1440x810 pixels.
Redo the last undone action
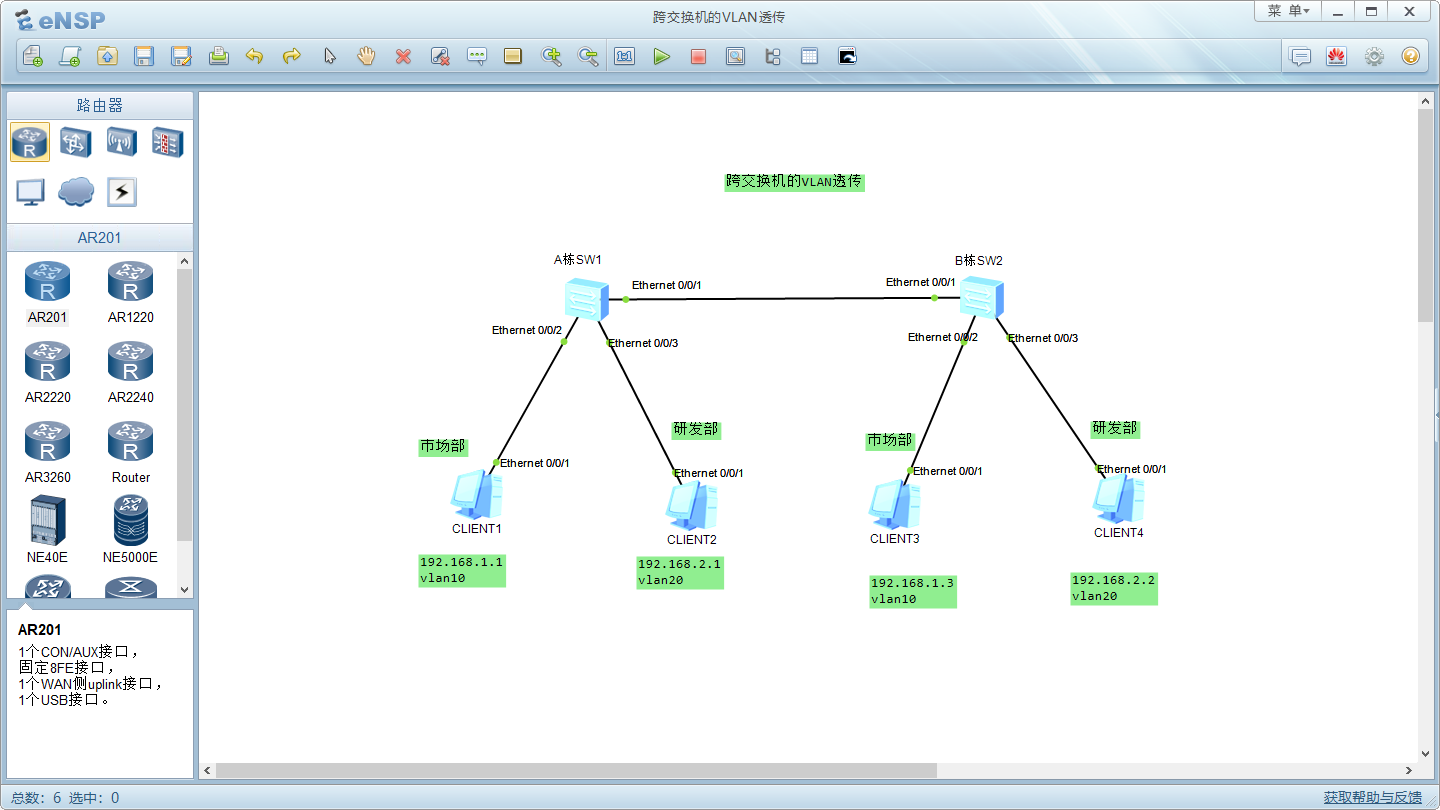coord(292,57)
